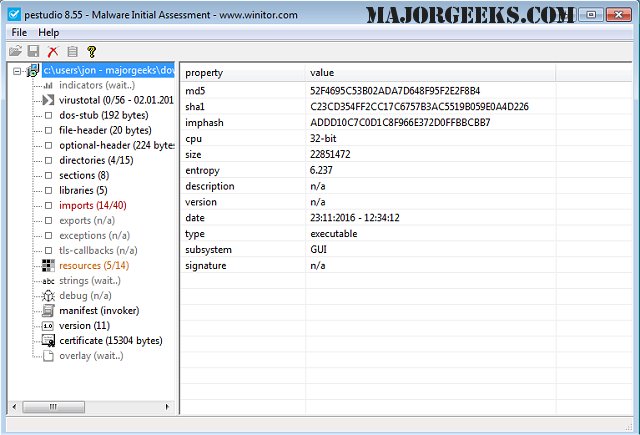Click the red X delete toolbar icon

tap(53, 51)
